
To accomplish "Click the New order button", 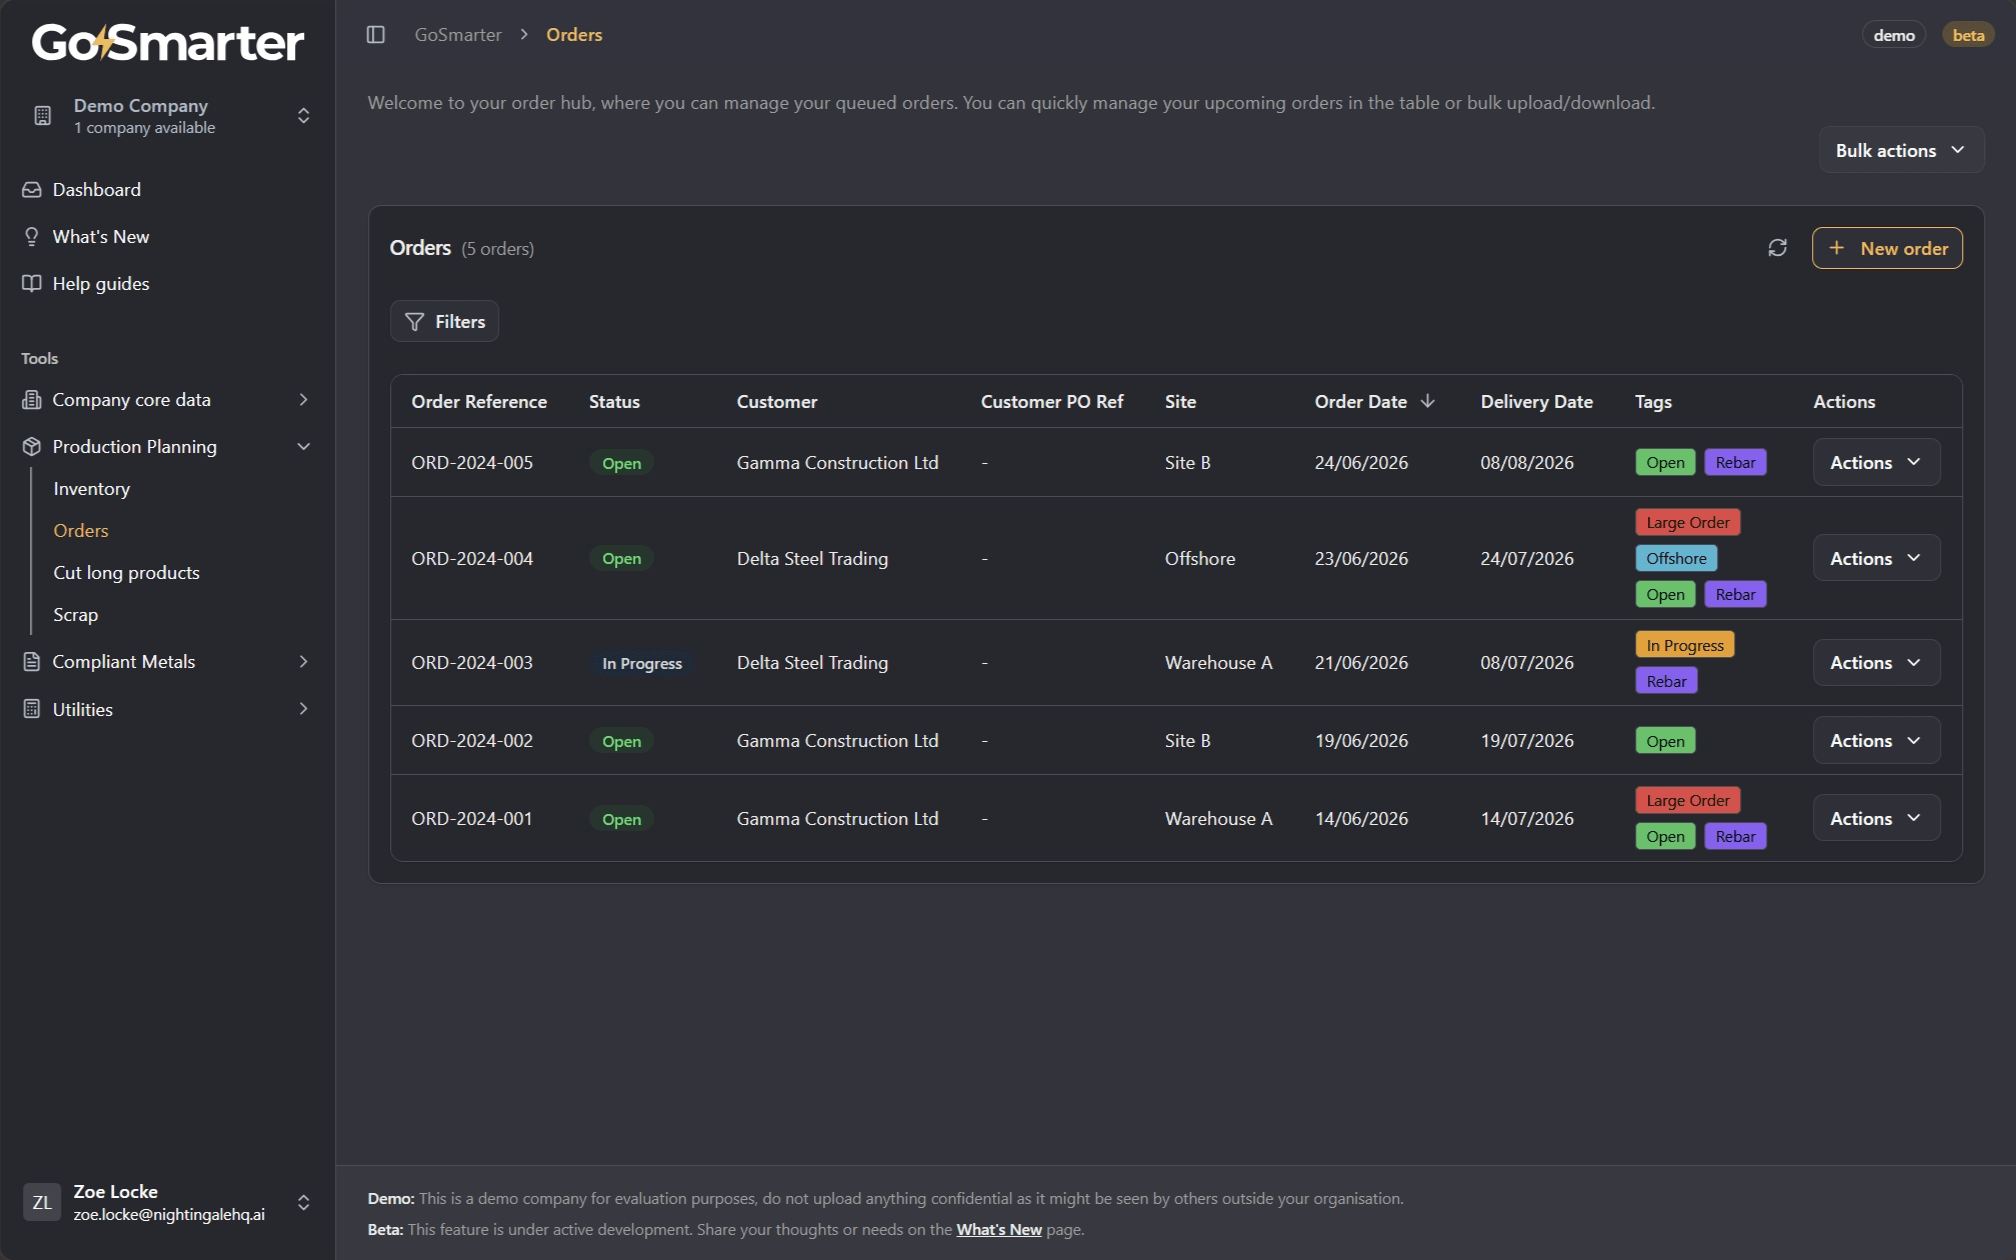I will click(1887, 248).
